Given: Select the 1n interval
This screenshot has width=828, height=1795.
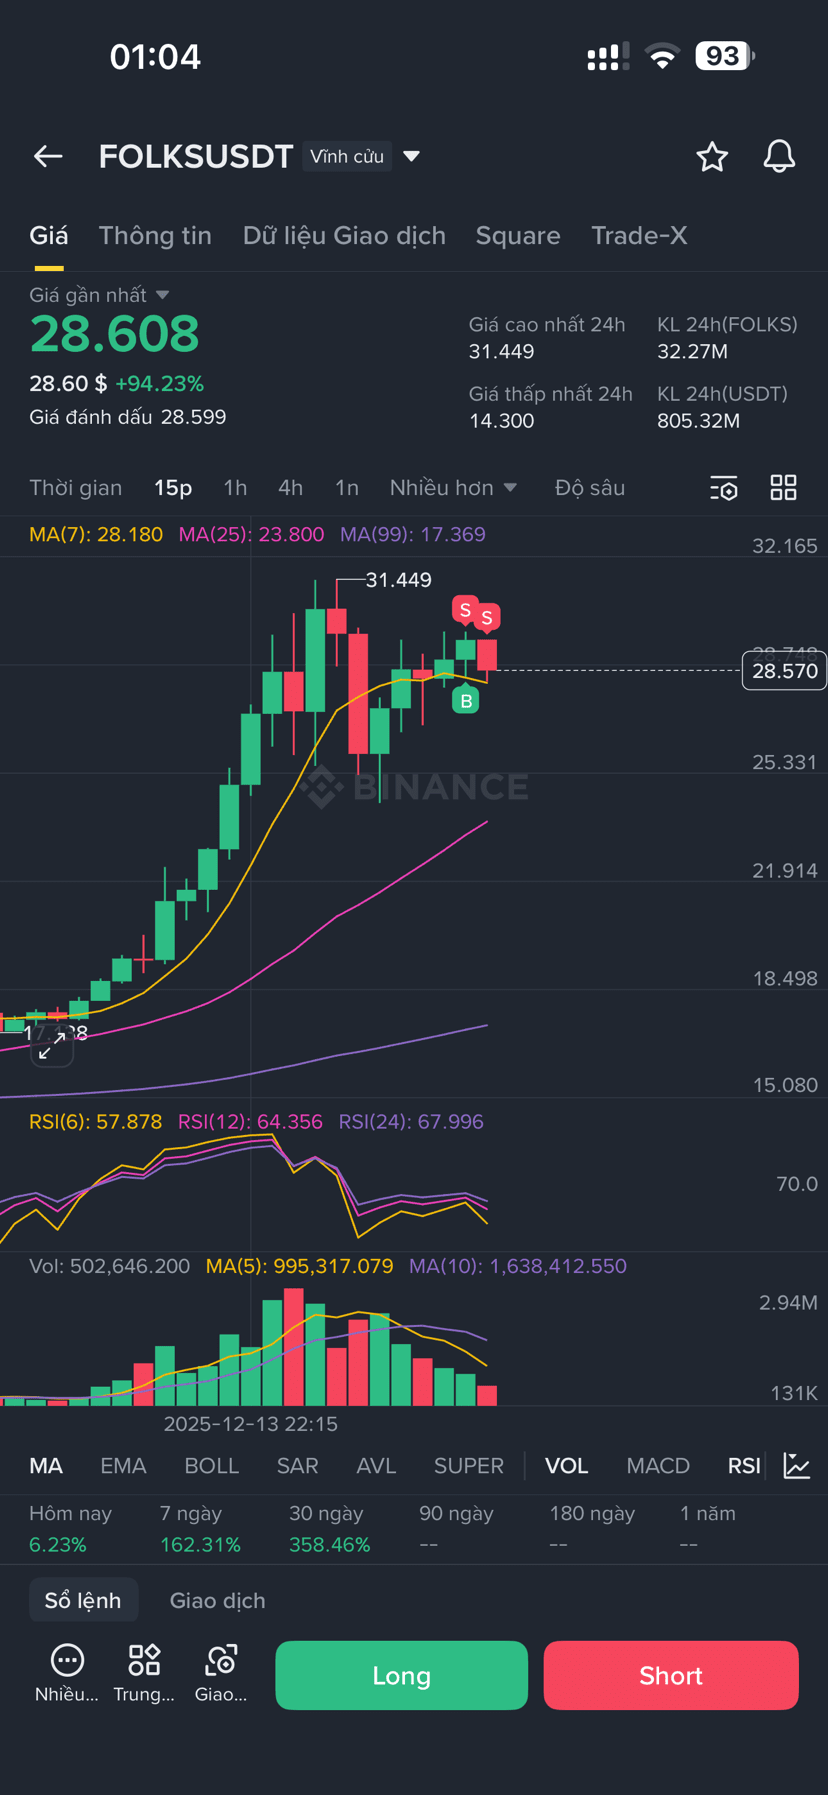Looking at the screenshot, I should coord(346,488).
